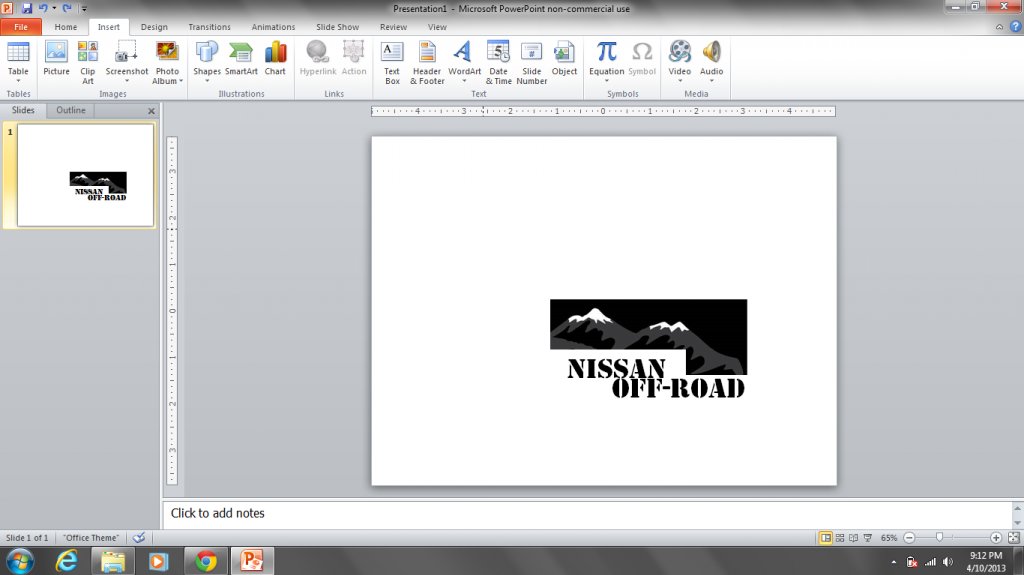1024x575 pixels.
Task: Switch to the Outline pane tab
Action: coord(71,110)
